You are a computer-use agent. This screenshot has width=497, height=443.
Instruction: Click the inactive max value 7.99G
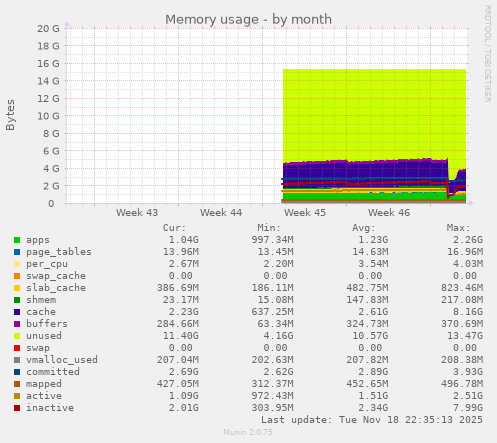[468, 408]
